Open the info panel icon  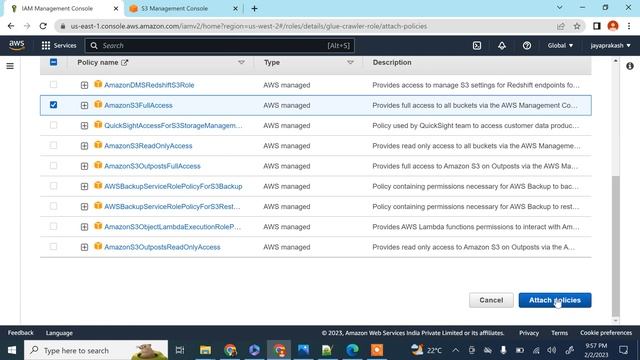(x=630, y=66)
